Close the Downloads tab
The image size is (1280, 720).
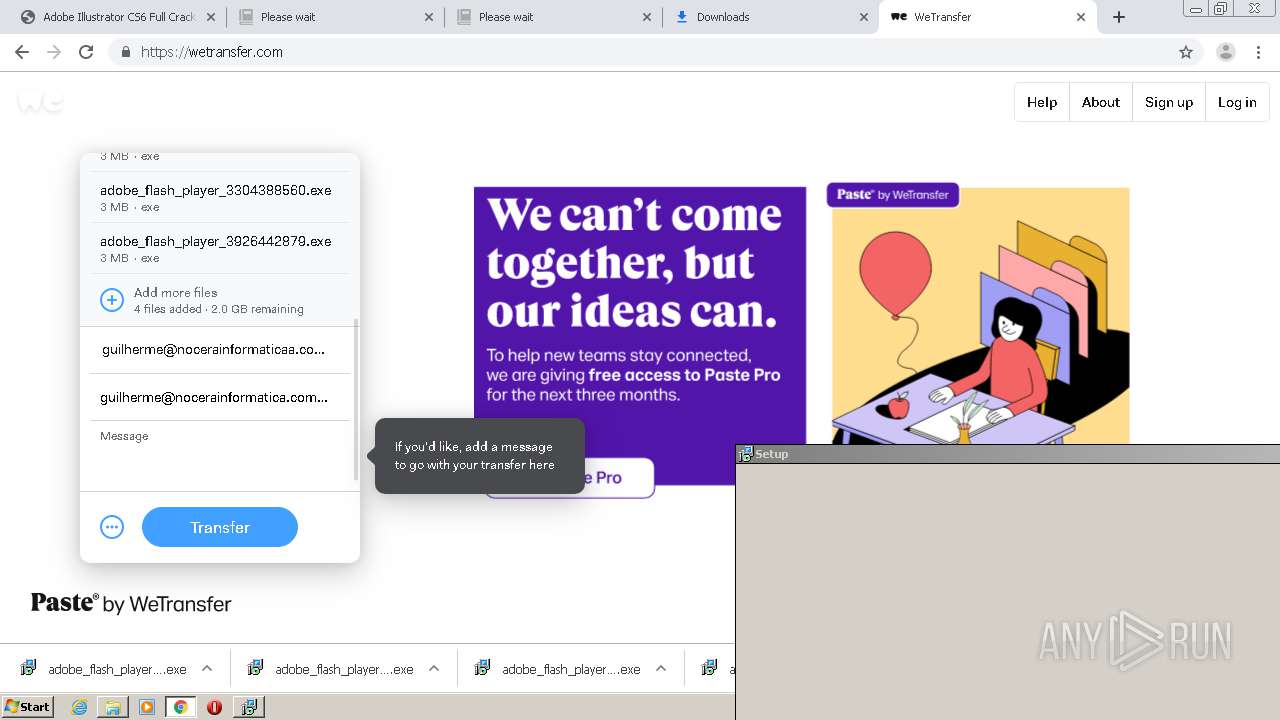coord(864,17)
